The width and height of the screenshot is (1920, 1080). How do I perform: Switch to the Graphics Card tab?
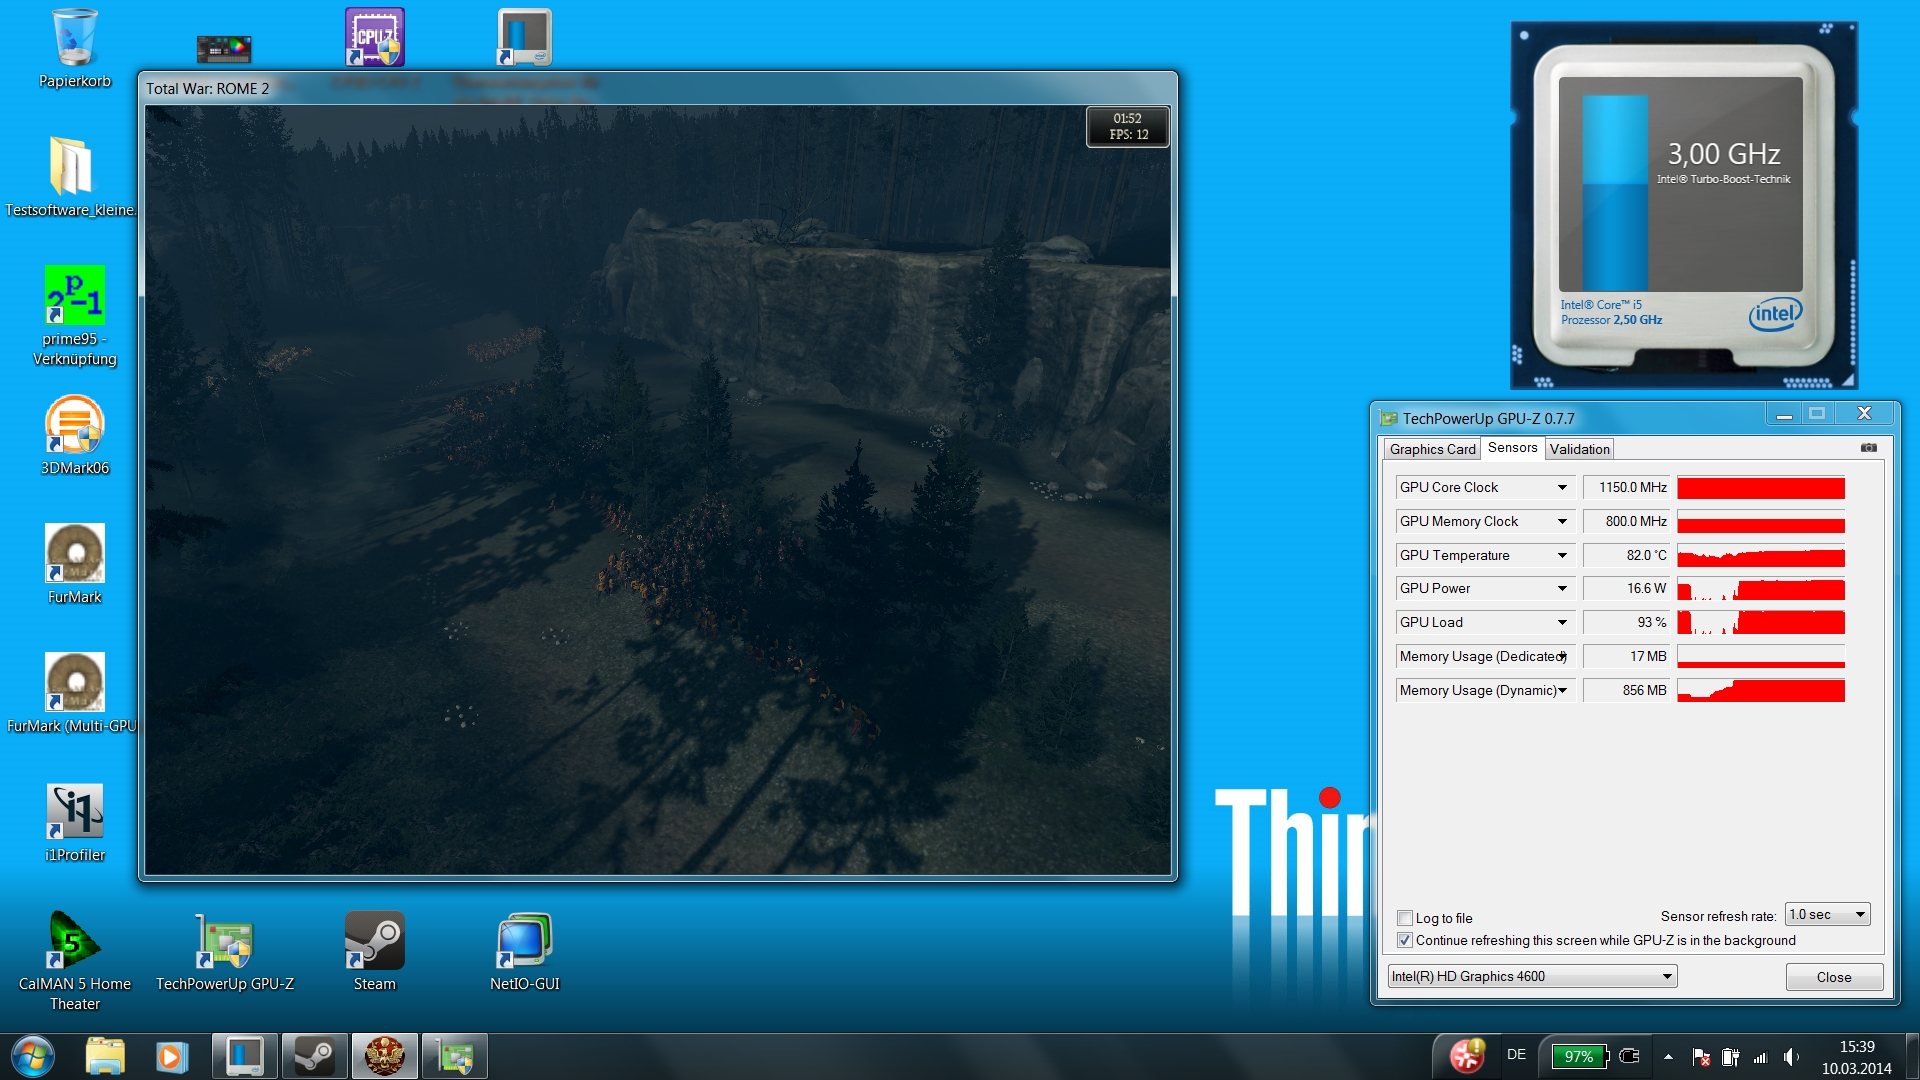pyautogui.click(x=1432, y=449)
